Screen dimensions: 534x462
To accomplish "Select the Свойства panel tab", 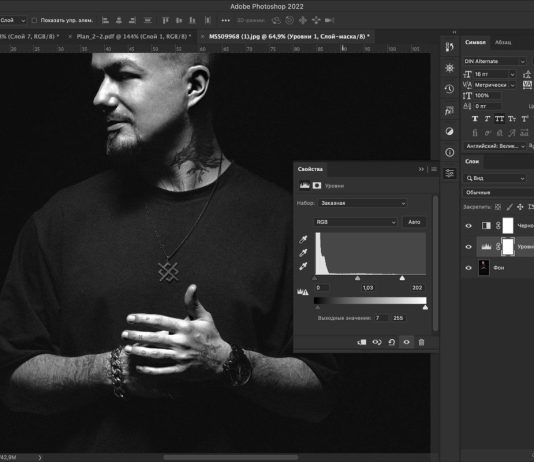I will coord(310,169).
